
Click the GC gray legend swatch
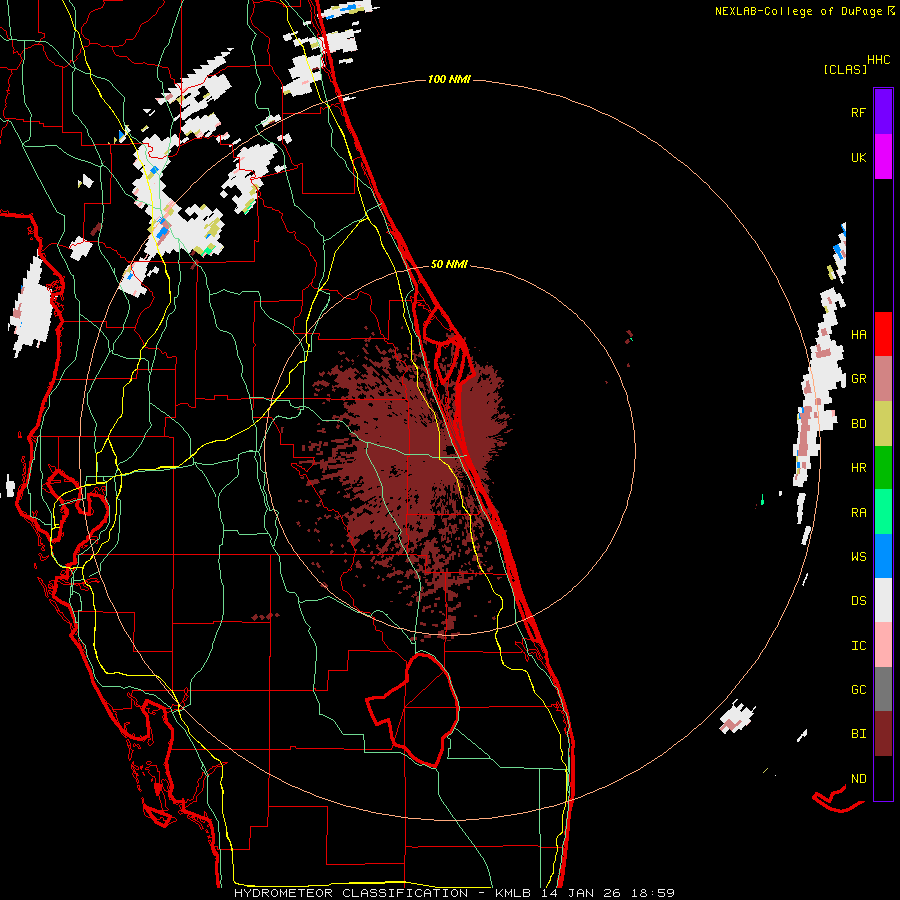pyautogui.click(x=883, y=689)
